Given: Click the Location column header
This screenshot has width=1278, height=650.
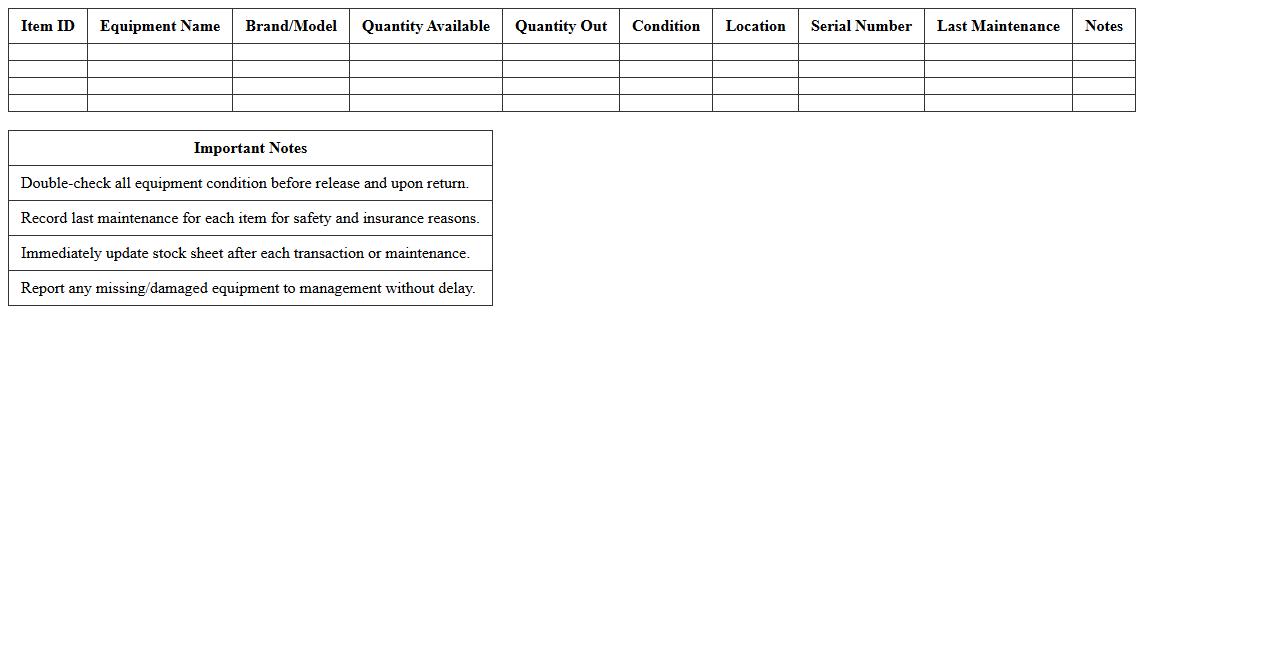Looking at the screenshot, I should [x=755, y=26].
